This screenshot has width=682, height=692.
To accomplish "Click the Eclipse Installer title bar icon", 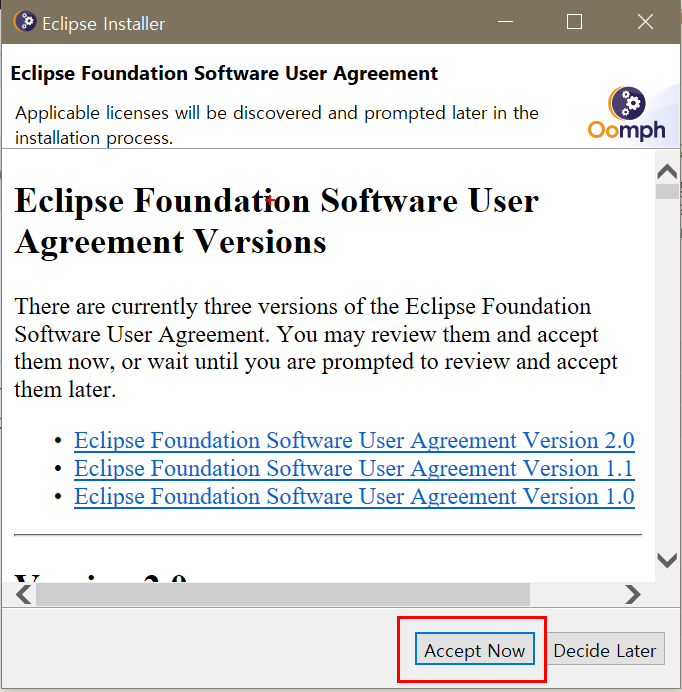I will pyautogui.click(x=25, y=21).
